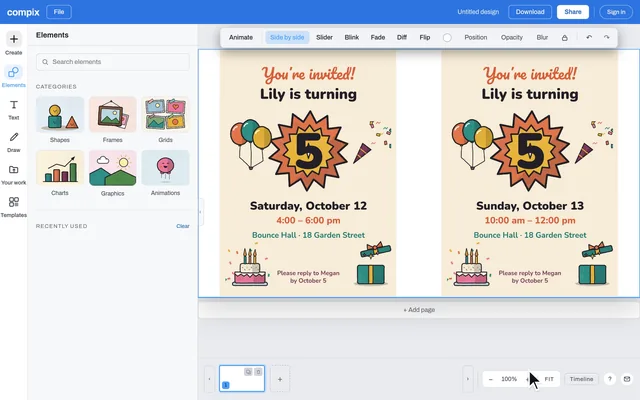Open the Frames category

click(113, 120)
